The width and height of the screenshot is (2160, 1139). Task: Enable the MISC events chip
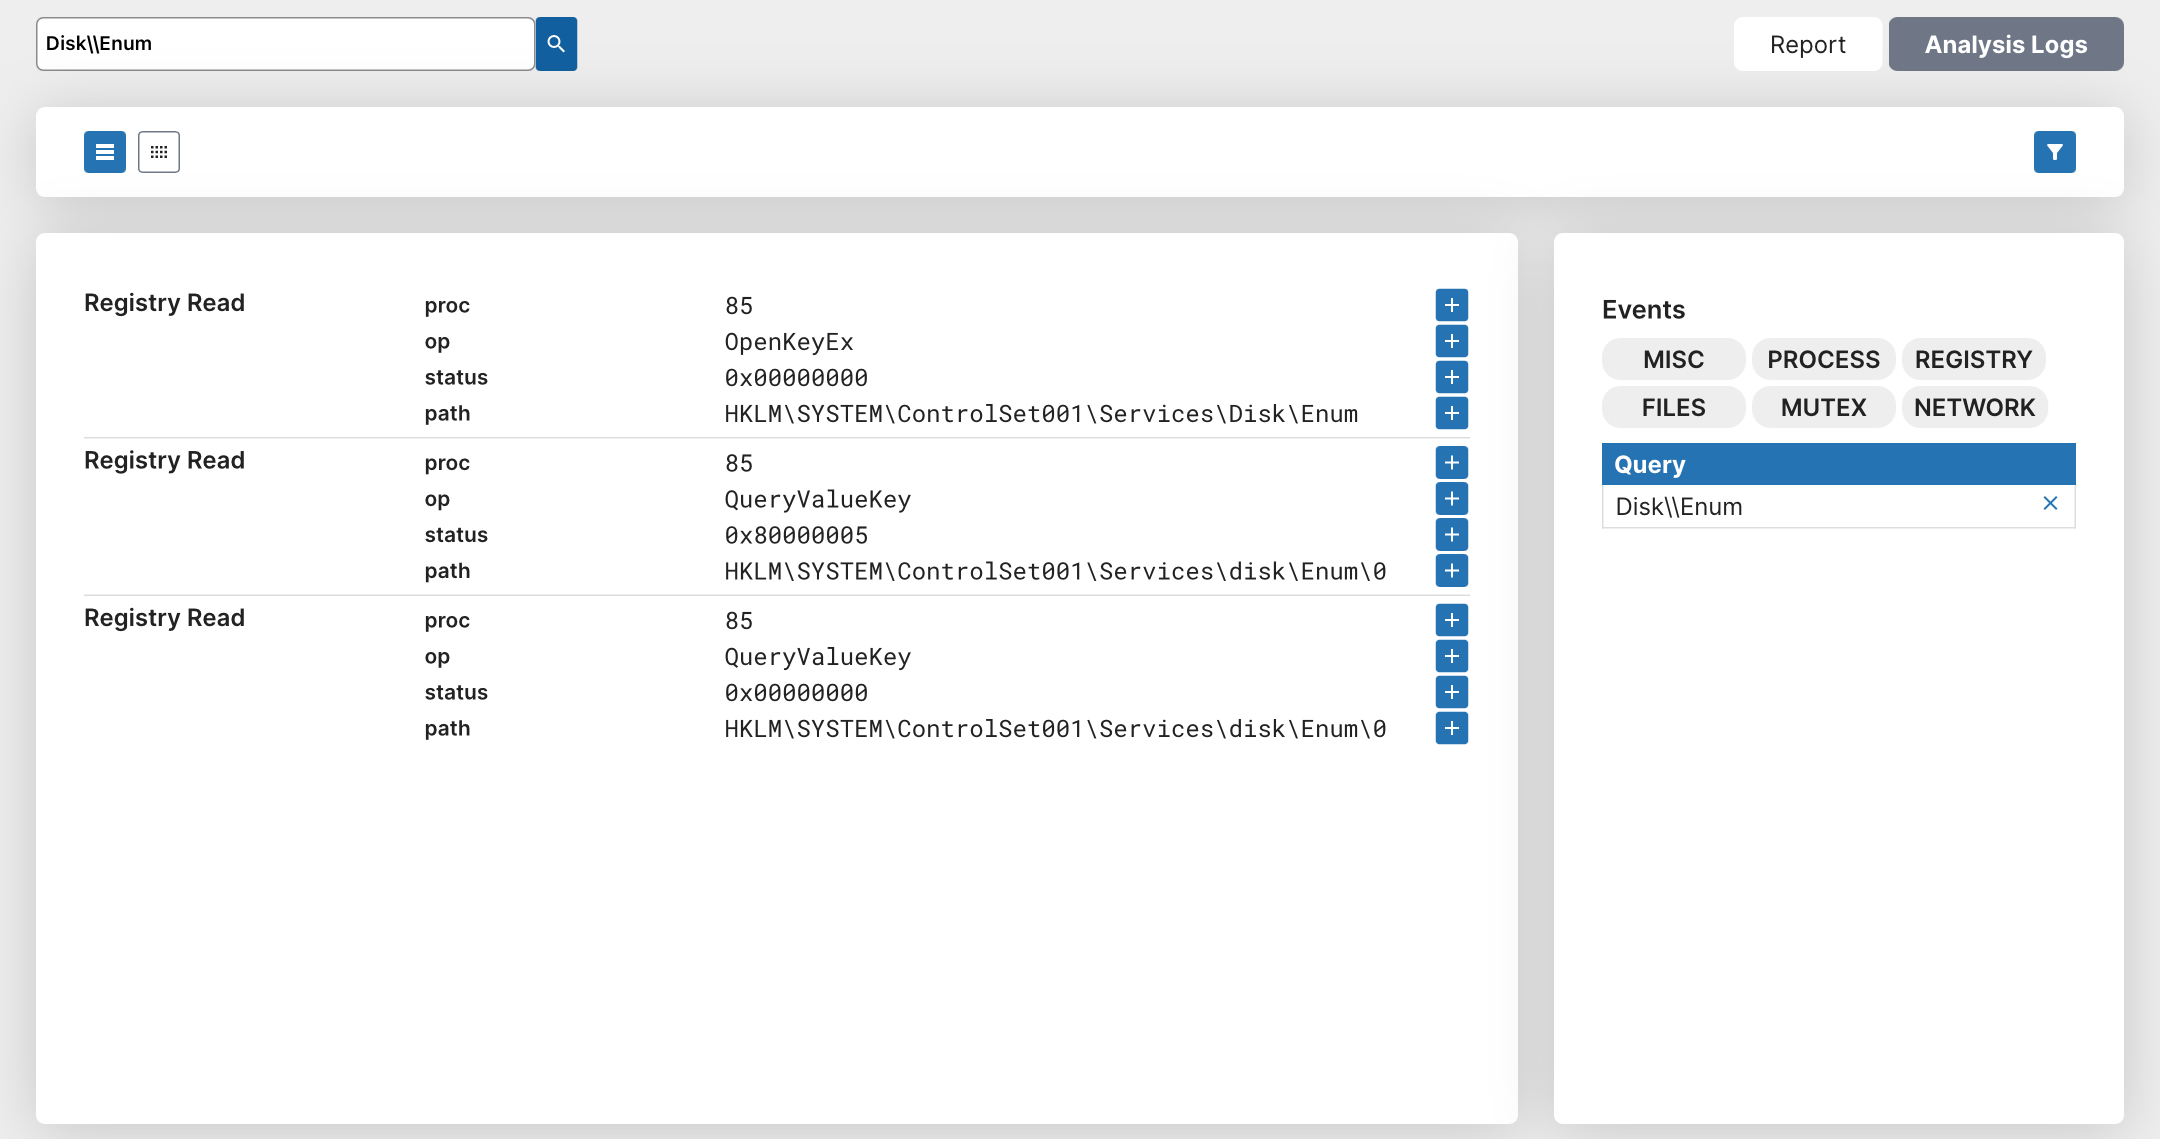(1673, 359)
